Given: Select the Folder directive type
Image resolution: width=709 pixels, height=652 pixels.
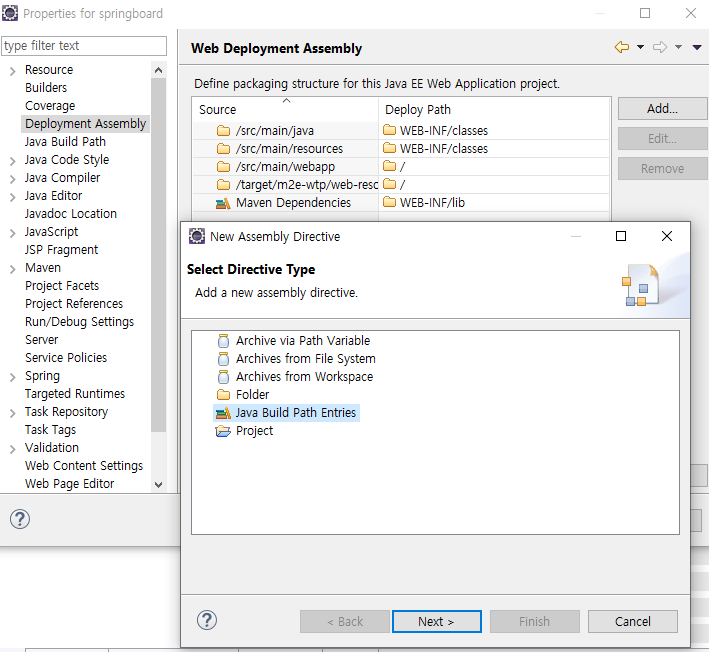Looking at the screenshot, I should click(252, 395).
